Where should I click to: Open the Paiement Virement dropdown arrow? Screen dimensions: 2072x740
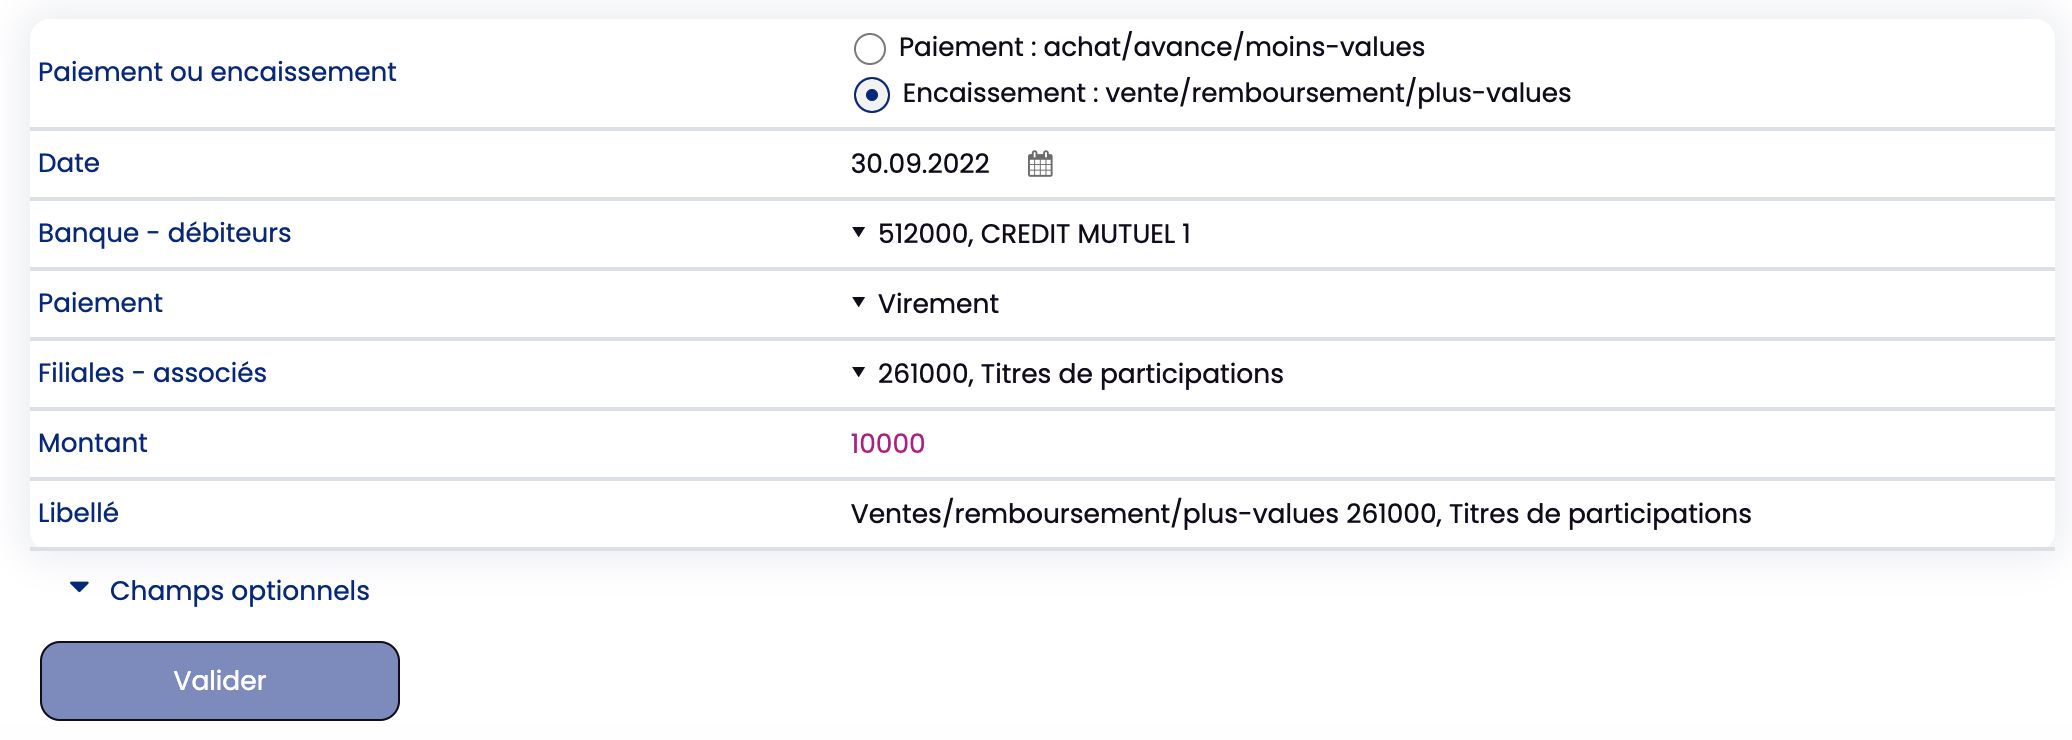(858, 302)
